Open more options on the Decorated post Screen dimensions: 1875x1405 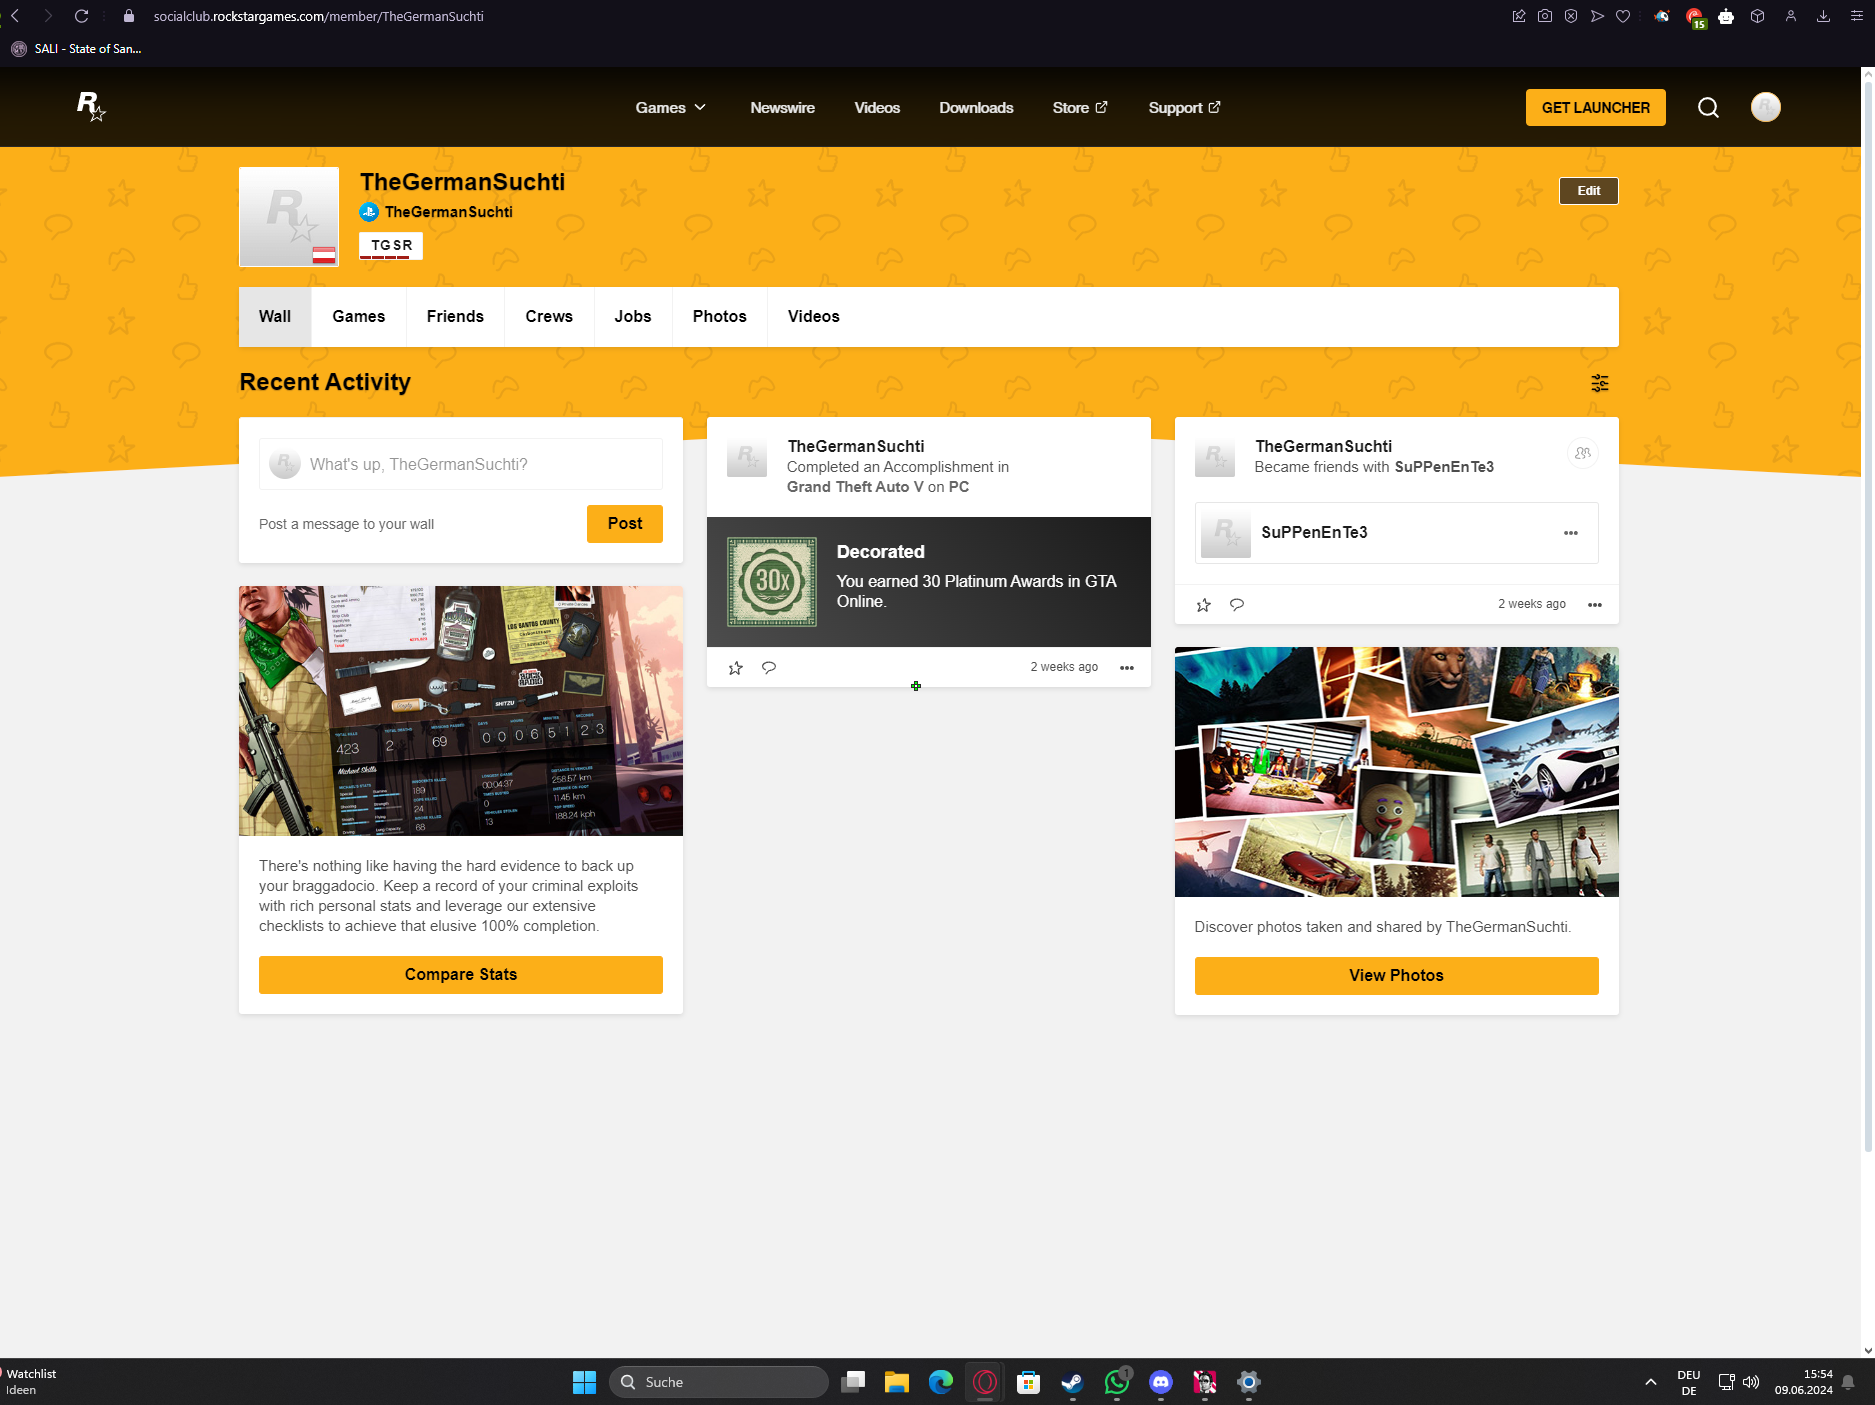coord(1127,667)
